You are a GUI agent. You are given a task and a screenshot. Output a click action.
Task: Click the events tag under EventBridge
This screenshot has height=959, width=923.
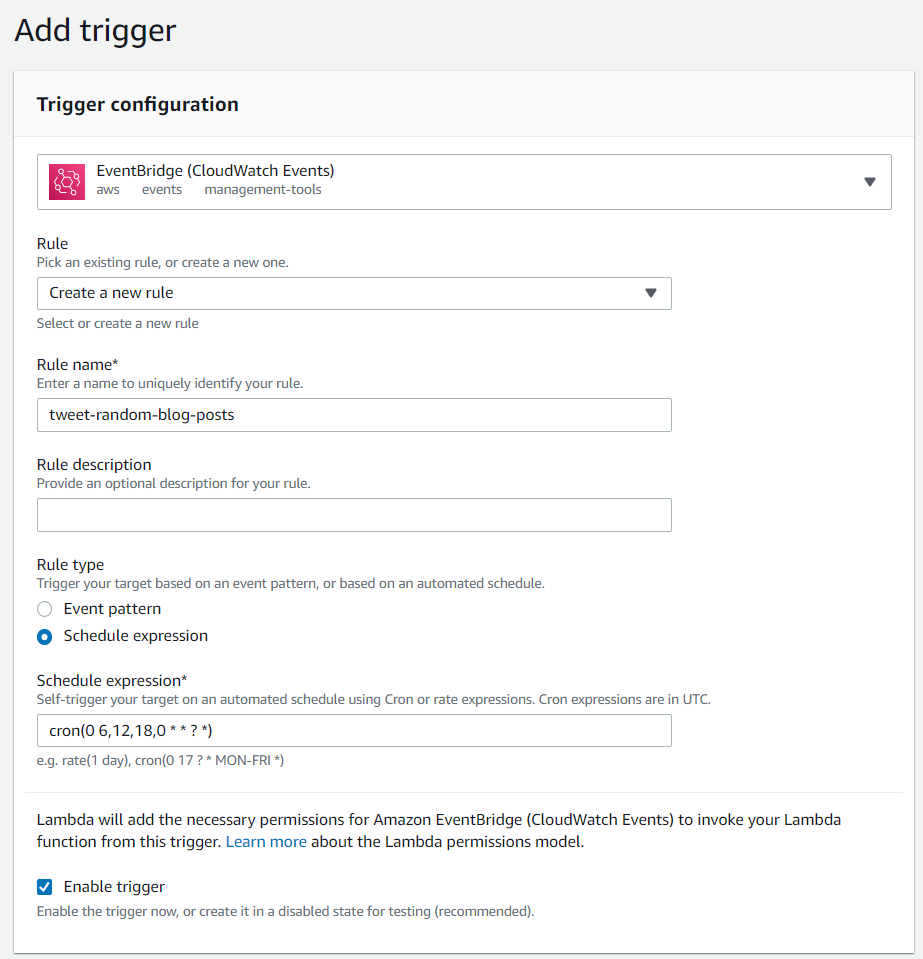coord(162,190)
